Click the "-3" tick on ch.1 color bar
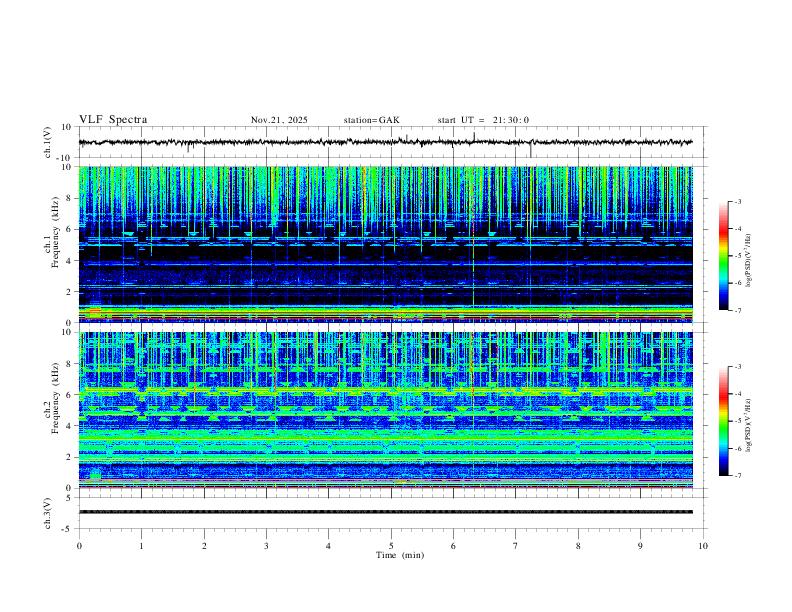The width and height of the screenshot is (792, 612). tap(738, 201)
